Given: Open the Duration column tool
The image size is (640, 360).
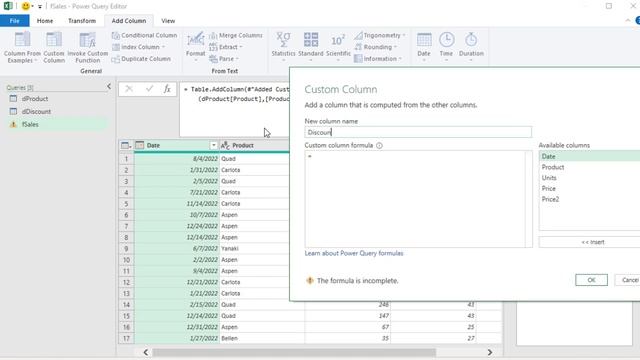Looking at the screenshot, I should [x=471, y=47].
